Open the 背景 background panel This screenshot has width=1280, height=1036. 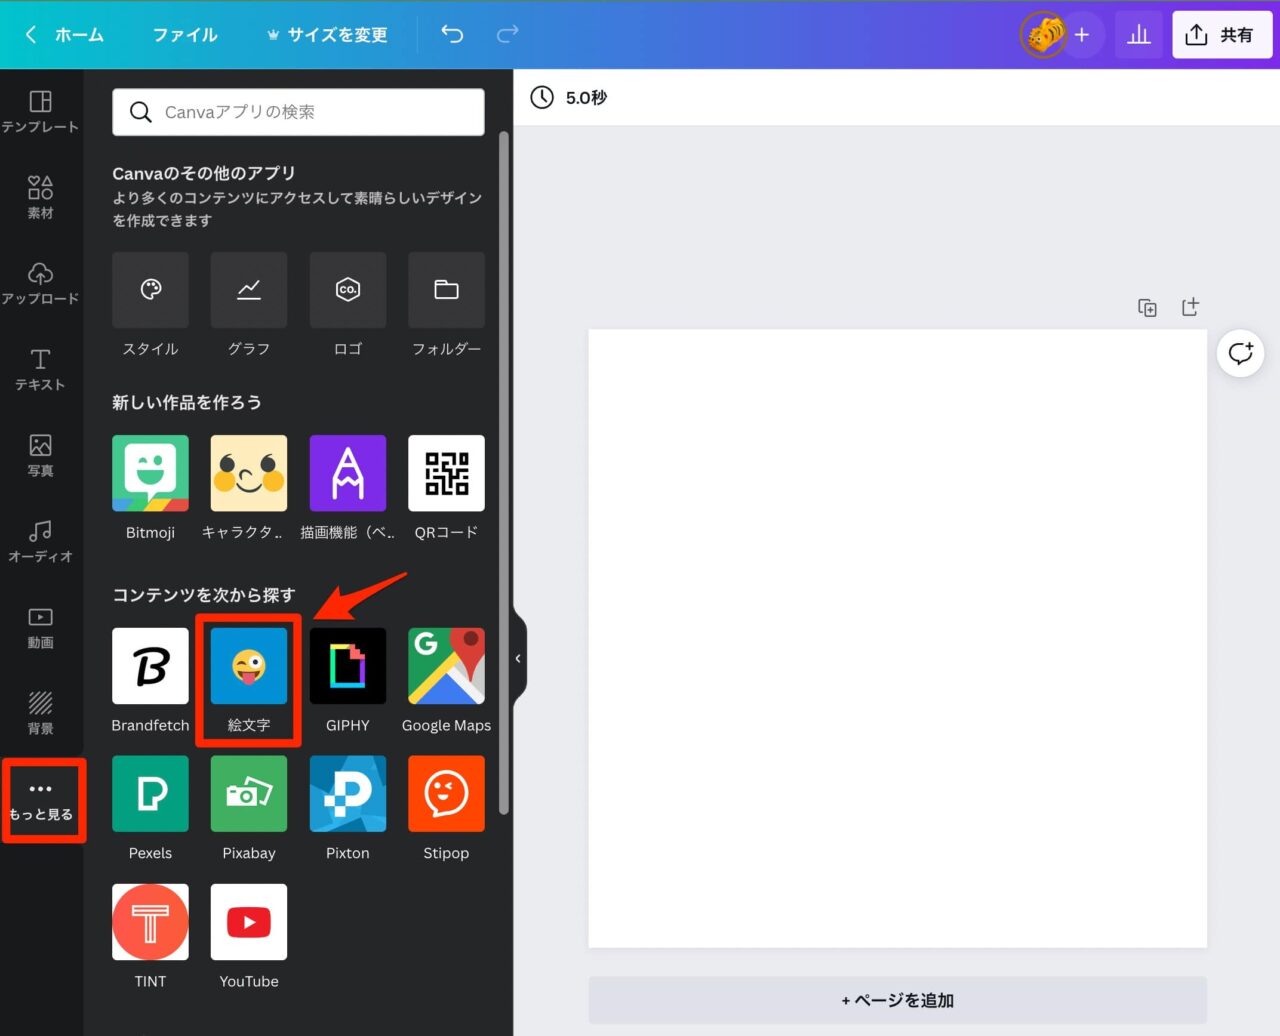(40, 713)
